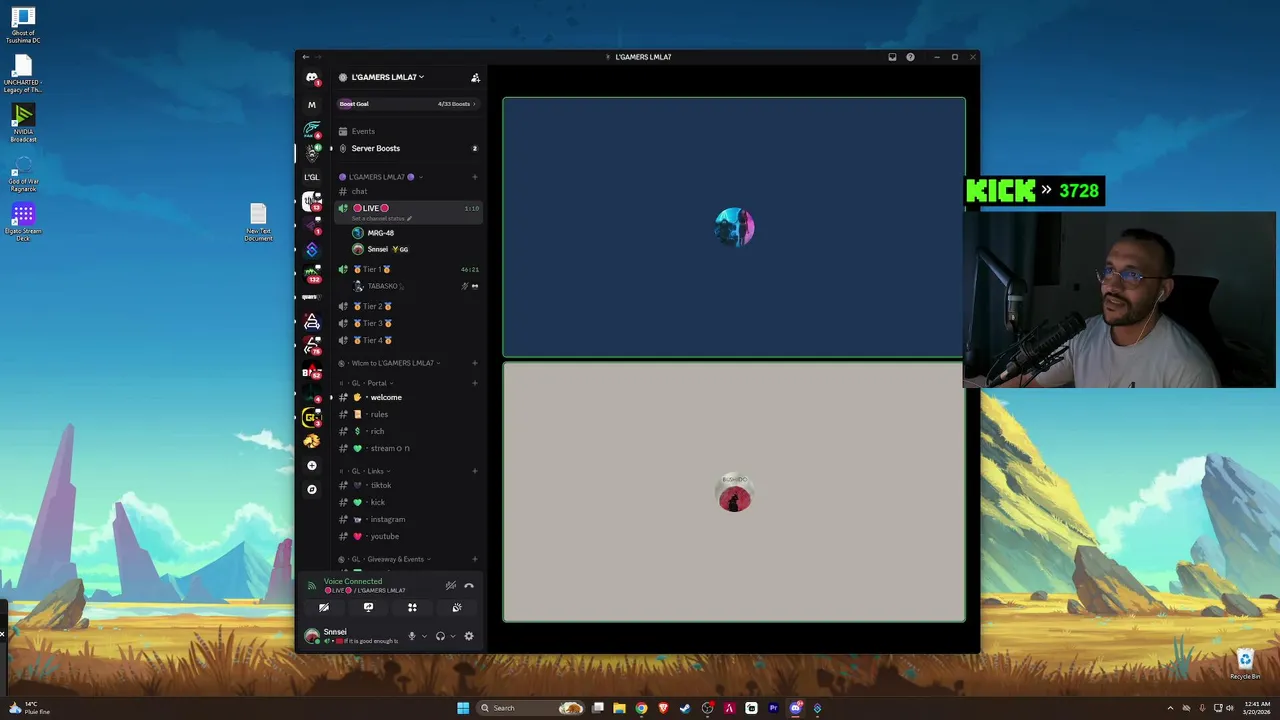Open the soundboard button

[x=457, y=607]
